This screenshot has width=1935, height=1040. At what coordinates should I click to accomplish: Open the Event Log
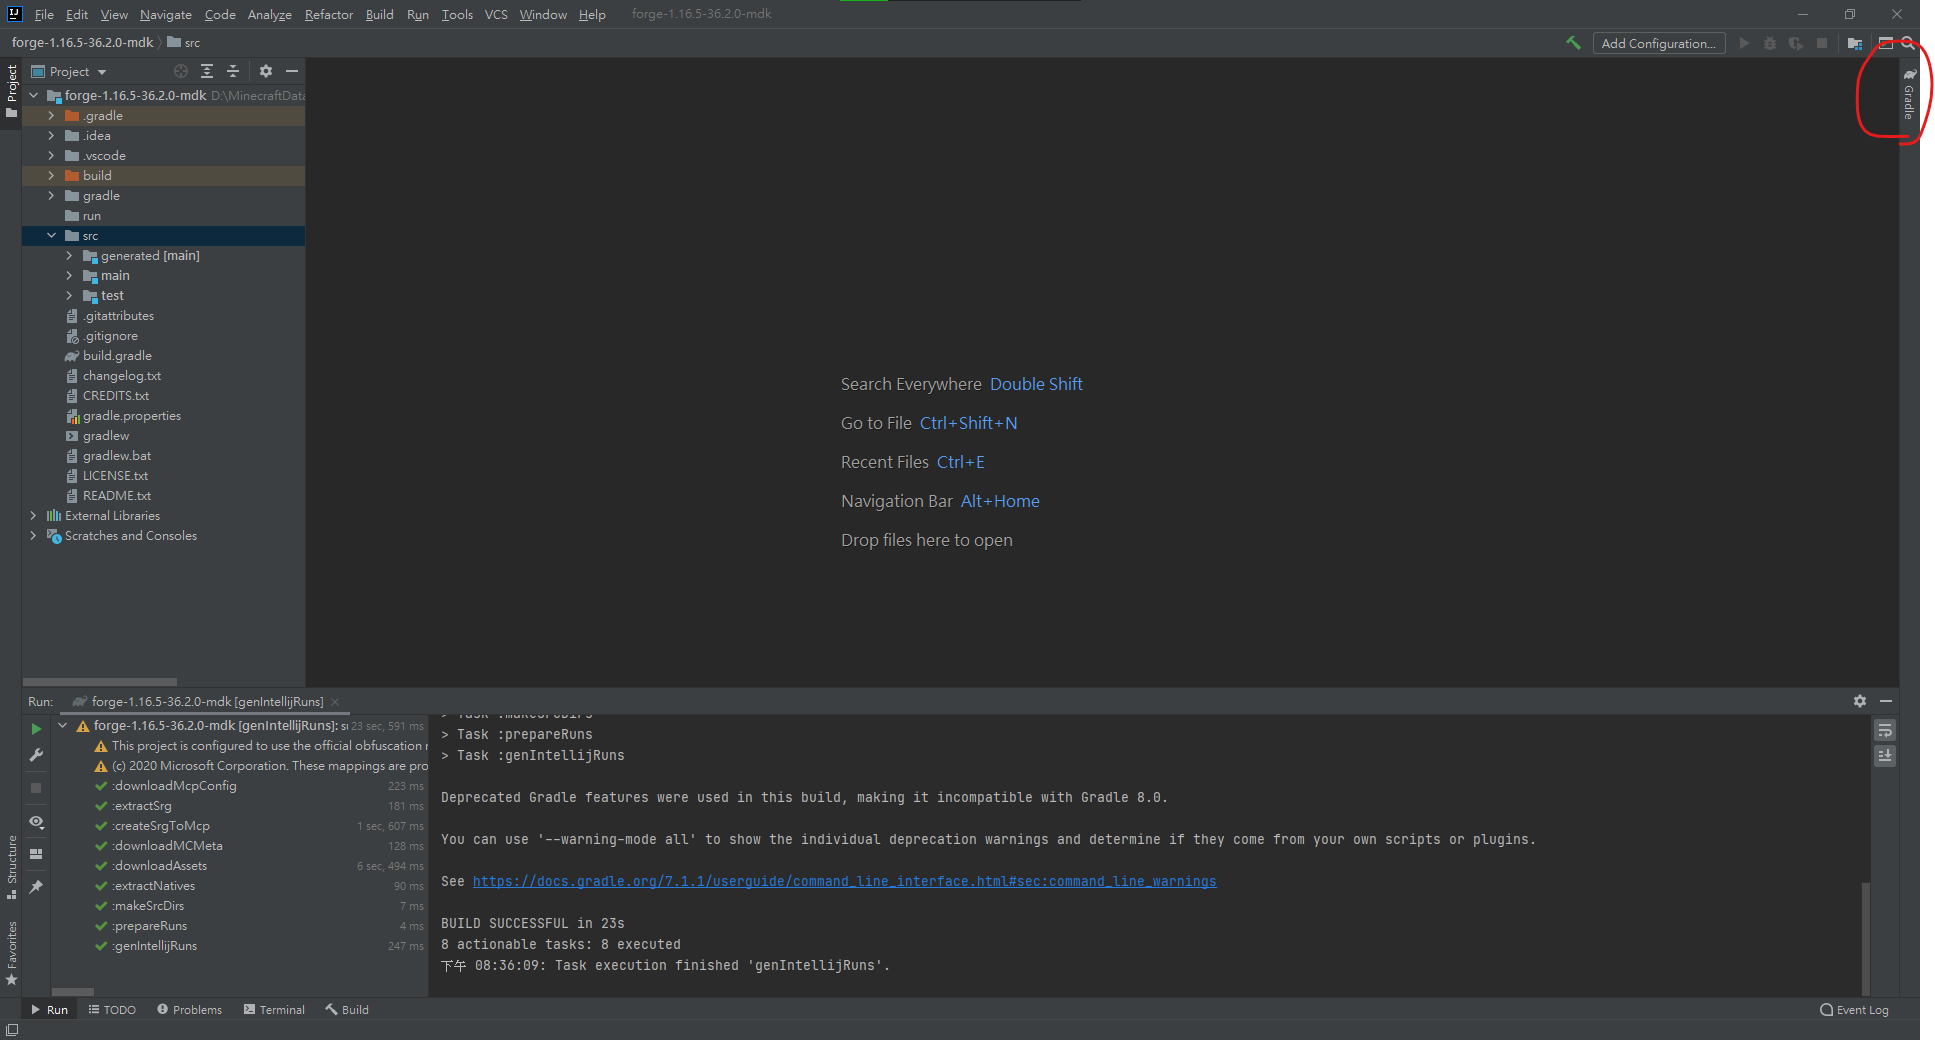point(1854,1010)
